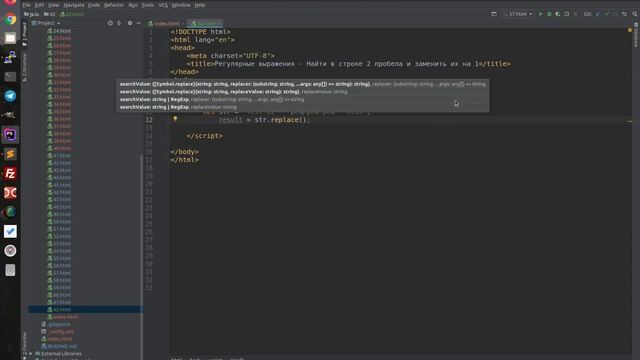Viewport: 640px width, 360px height.
Task: Open Double Commander from the dock
Action: click(x=10, y=193)
